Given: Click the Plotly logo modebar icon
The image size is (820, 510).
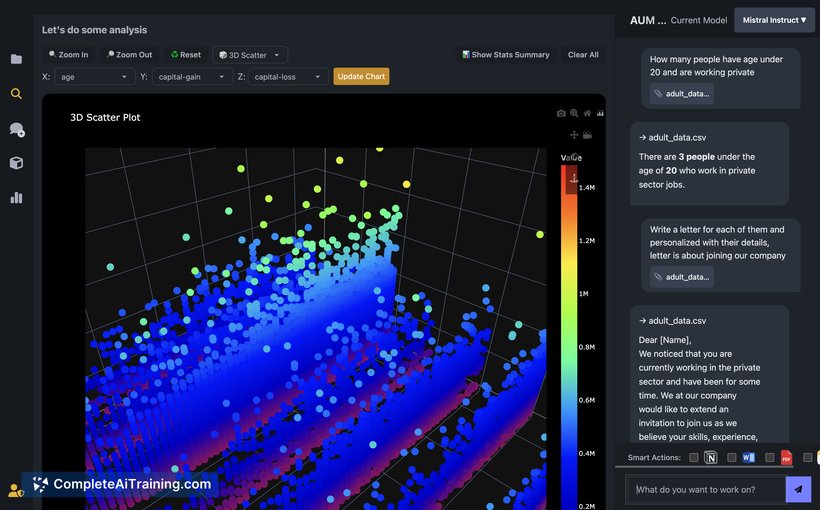Looking at the screenshot, I should pos(600,113).
